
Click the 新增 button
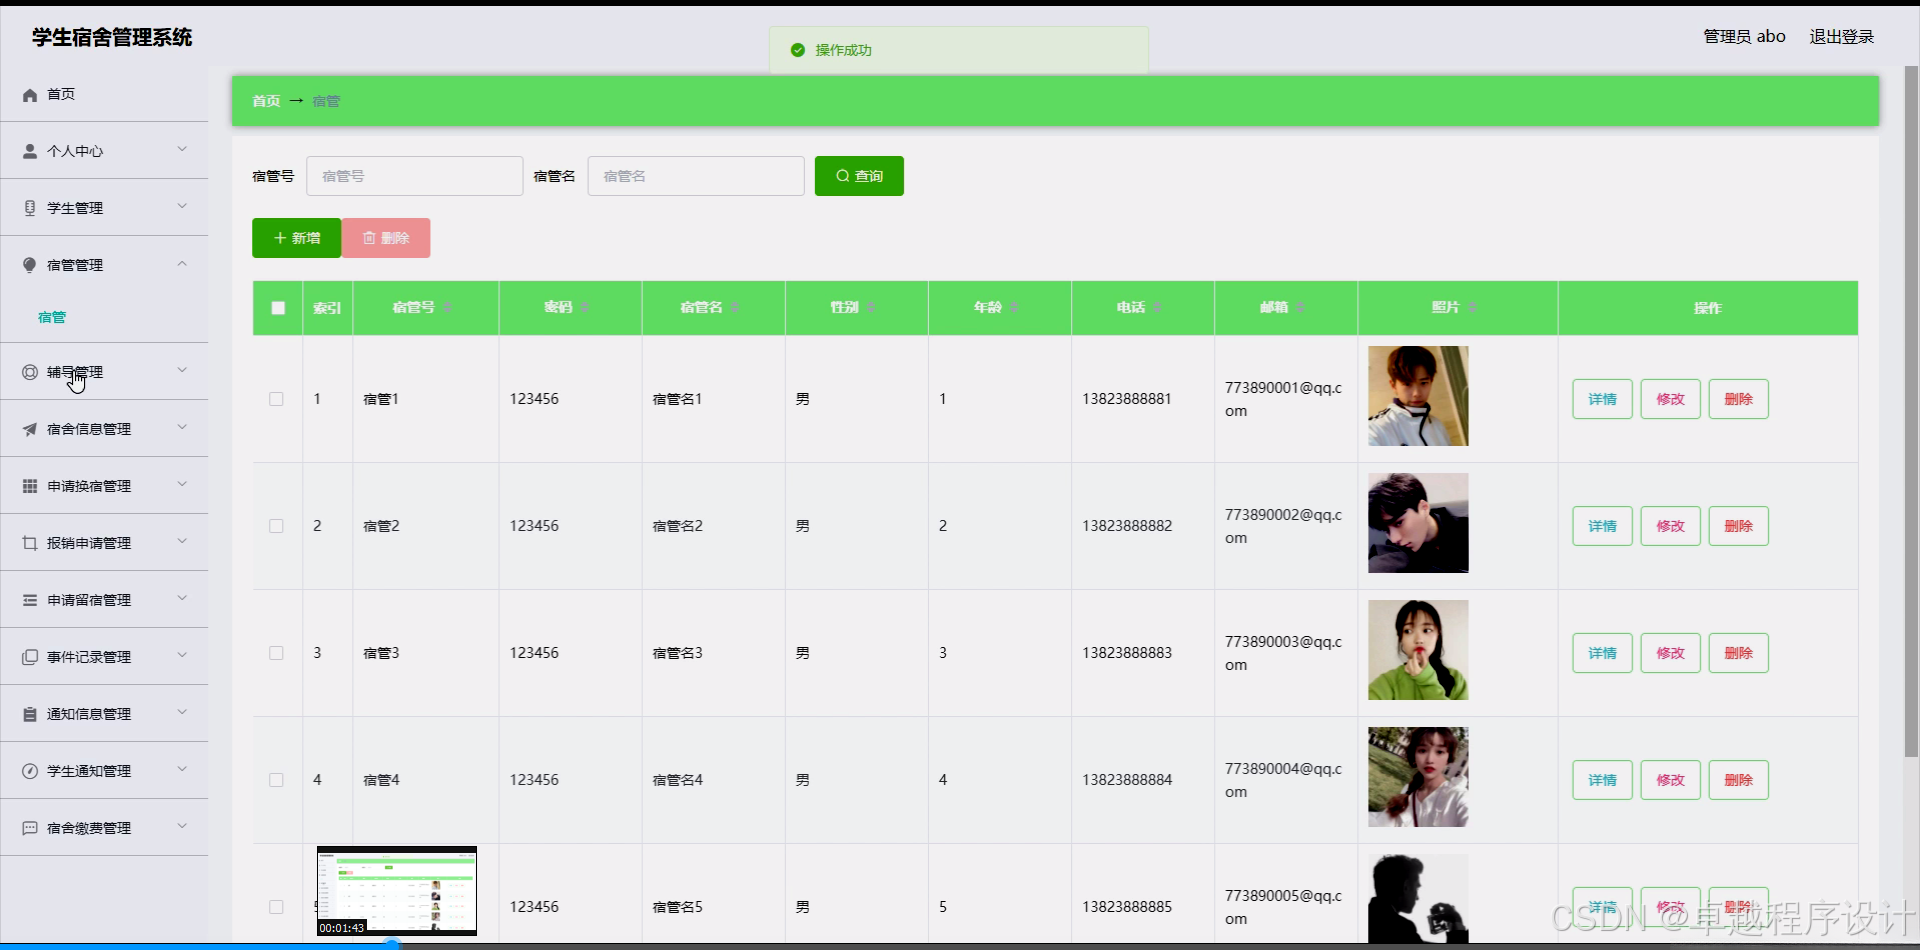pyautogui.click(x=295, y=238)
